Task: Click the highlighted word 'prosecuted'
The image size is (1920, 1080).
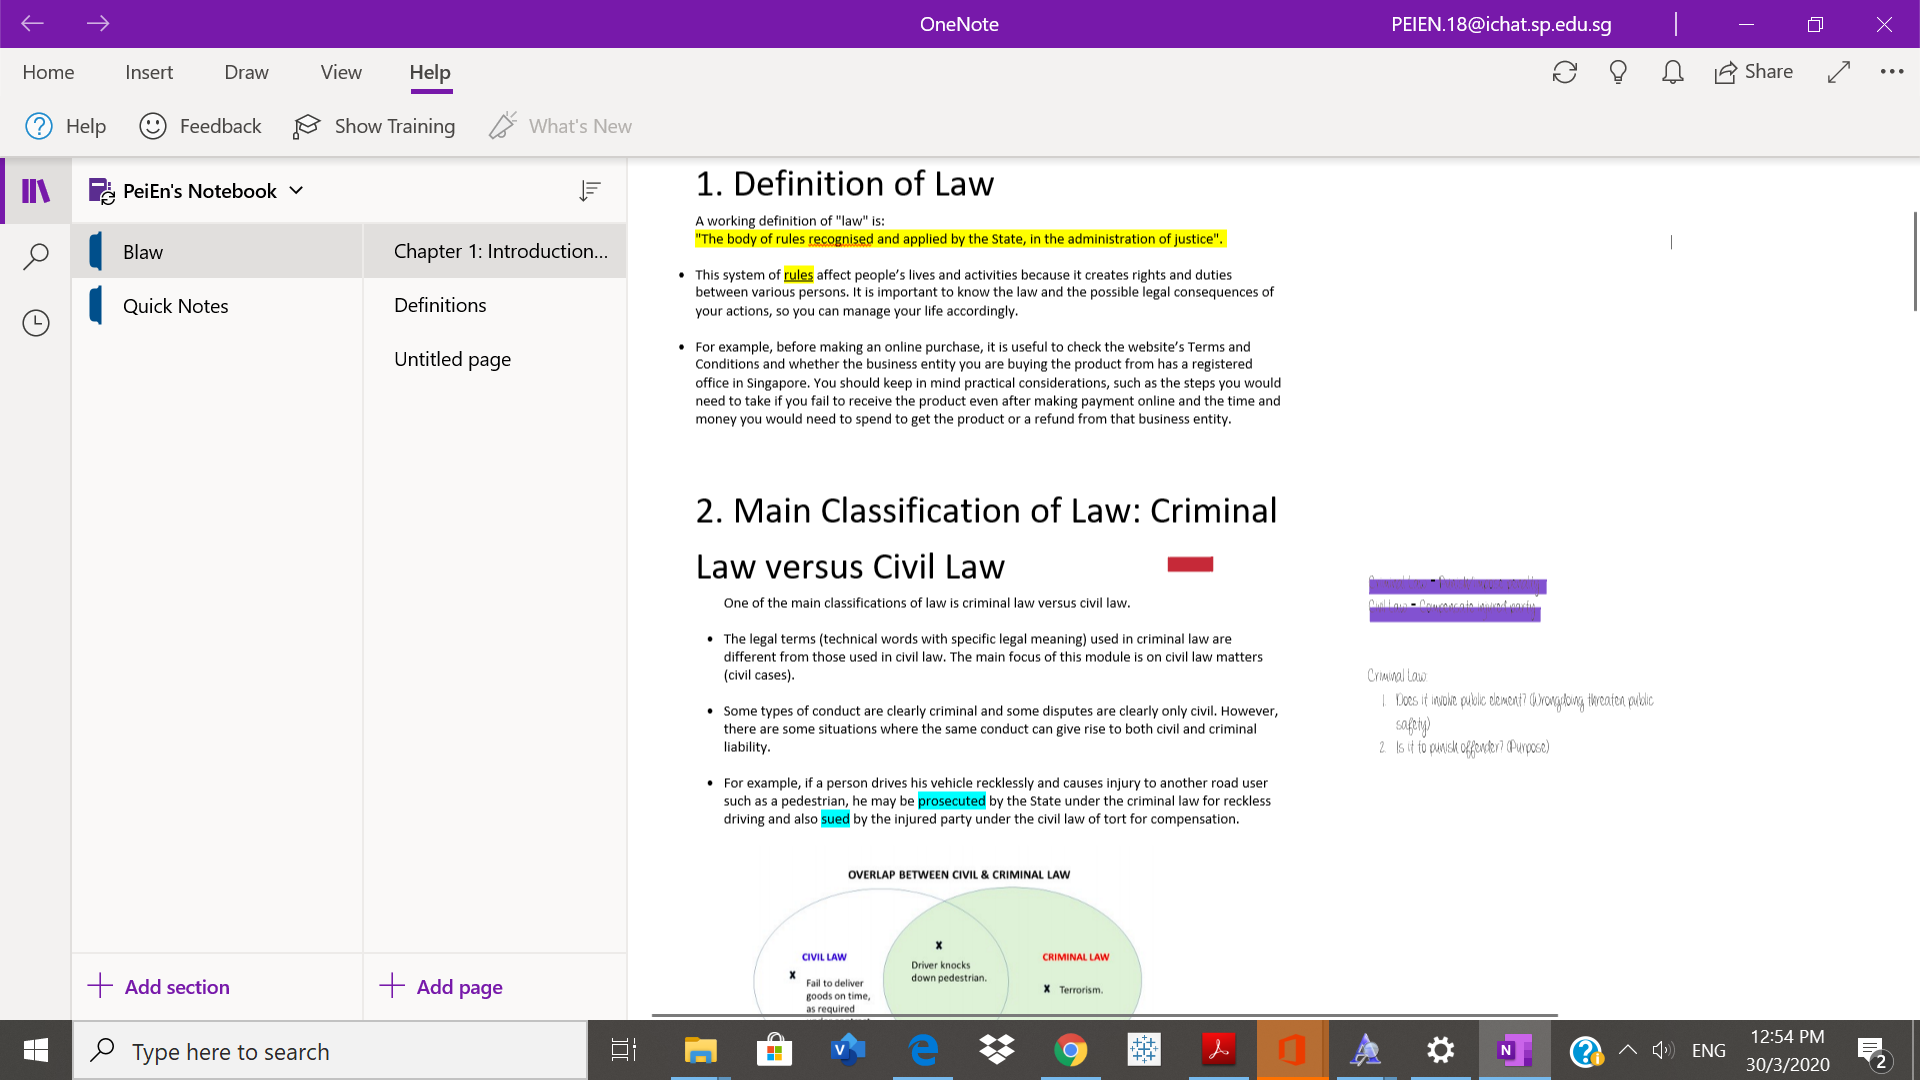Action: click(951, 801)
